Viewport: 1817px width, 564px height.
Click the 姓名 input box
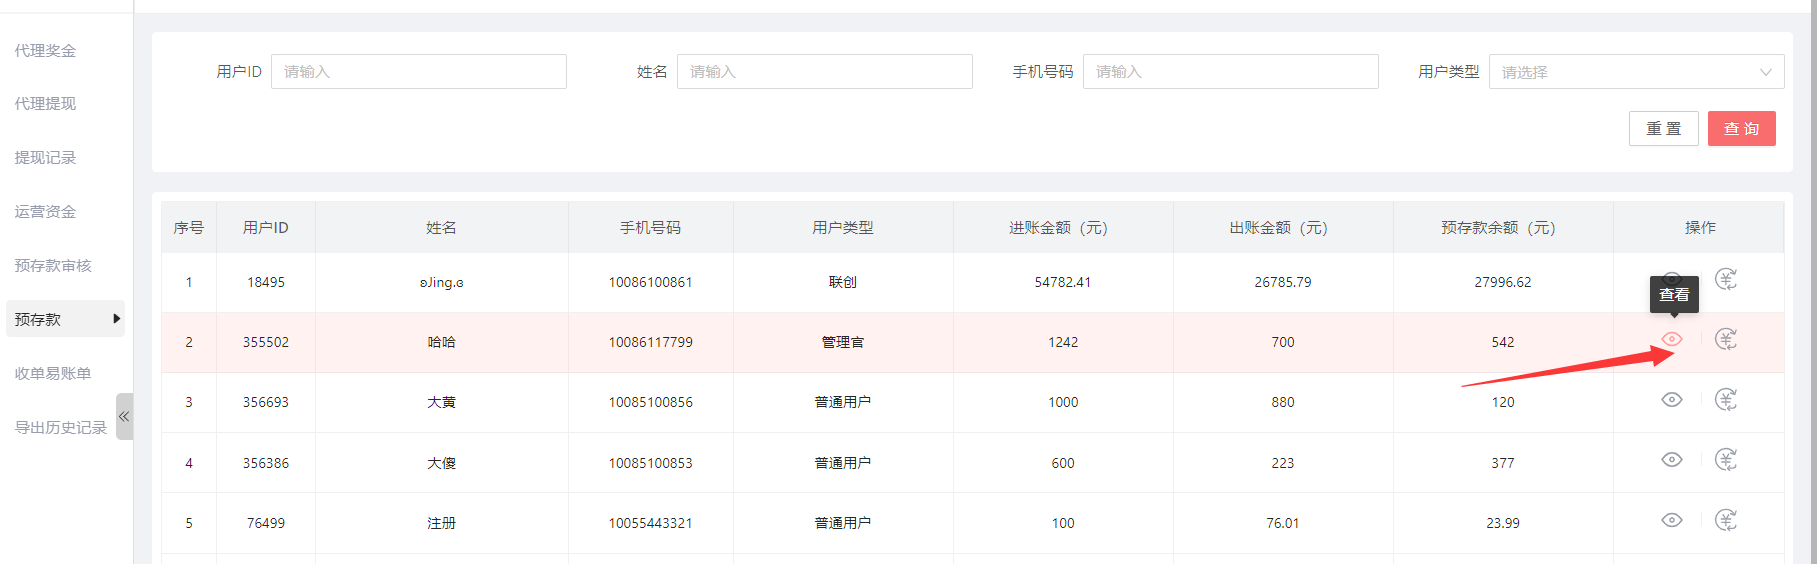click(x=824, y=72)
